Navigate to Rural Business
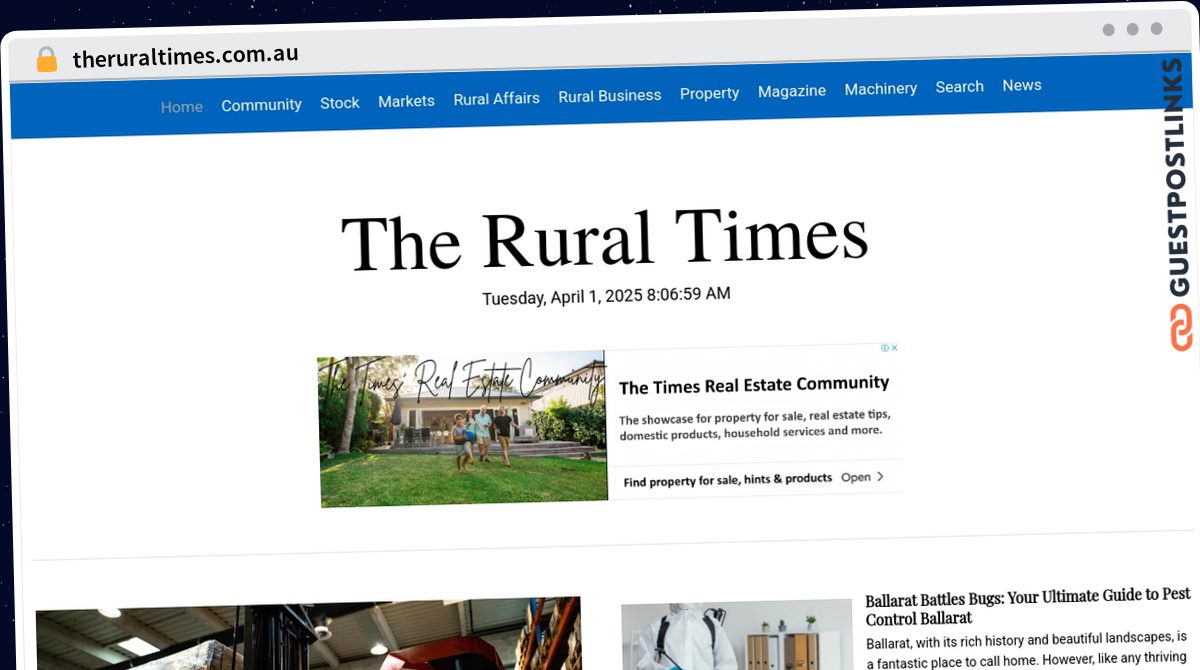This screenshot has width=1200, height=670. pyautogui.click(x=610, y=96)
